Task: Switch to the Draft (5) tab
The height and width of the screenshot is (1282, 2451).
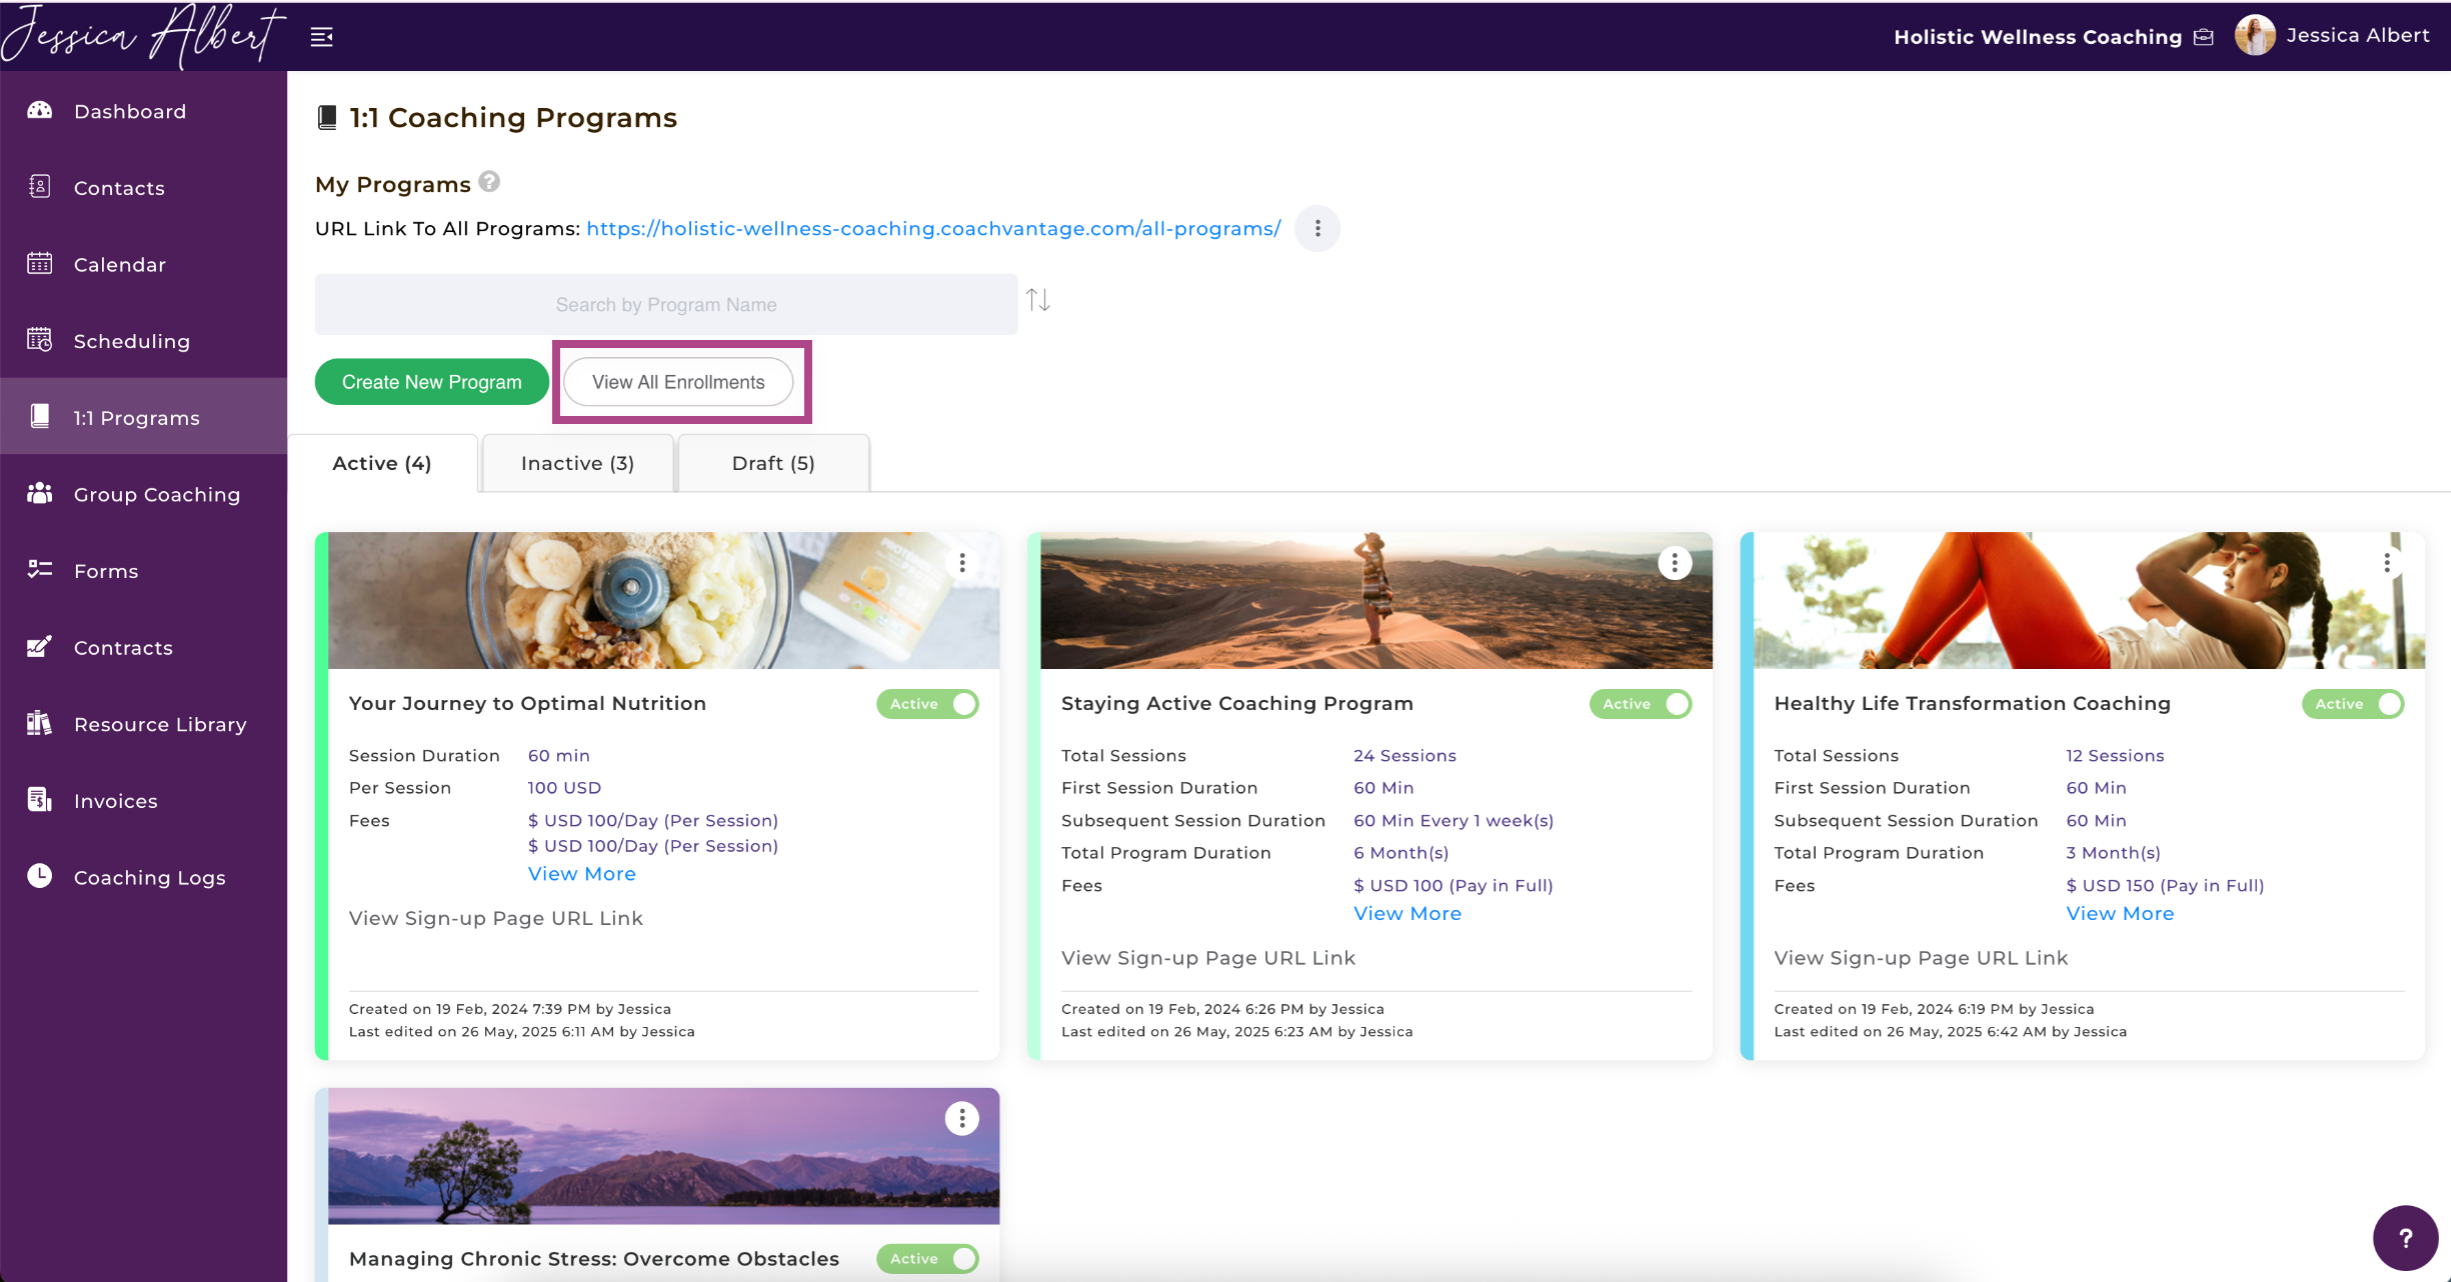Action: (x=774, y=463)
